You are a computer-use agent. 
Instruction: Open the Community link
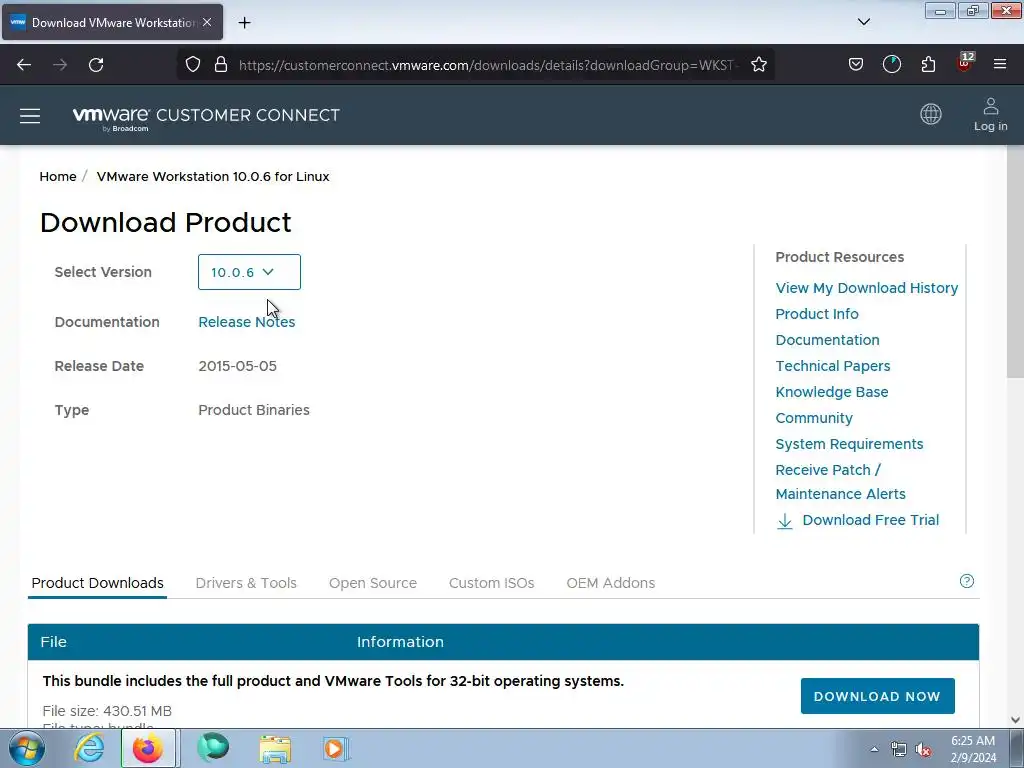(814, 418)
